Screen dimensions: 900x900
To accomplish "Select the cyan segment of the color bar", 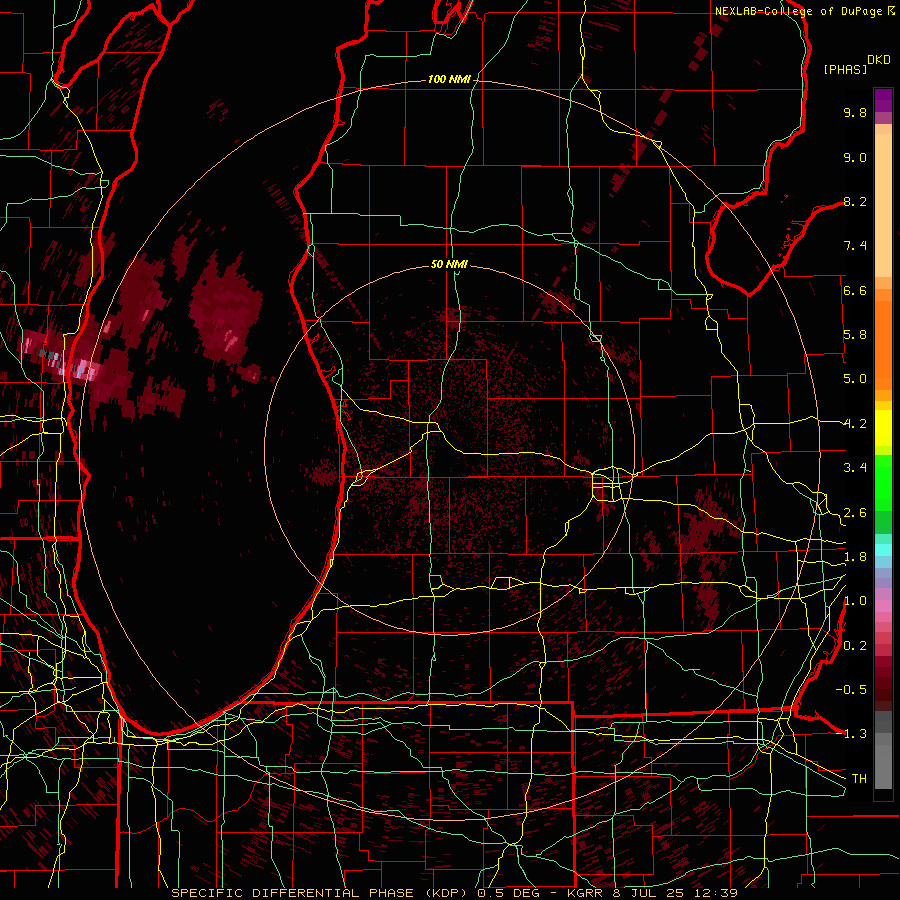I will click(883, 550).
